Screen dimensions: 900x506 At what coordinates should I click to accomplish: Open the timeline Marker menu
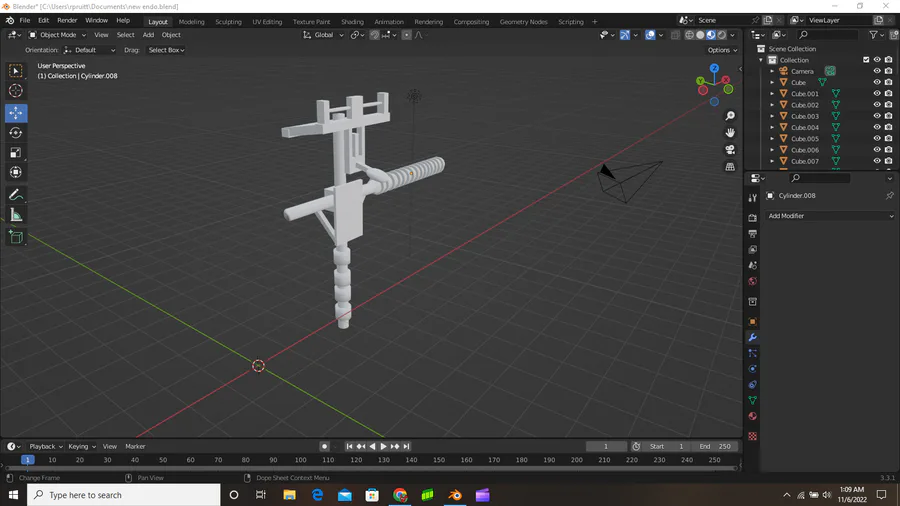point(135,446)
